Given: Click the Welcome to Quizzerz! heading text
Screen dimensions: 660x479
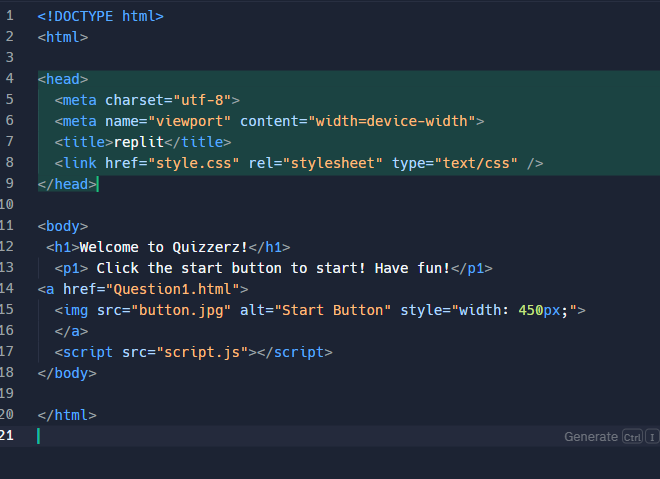Looking at the screenshot, I should 164,247.
